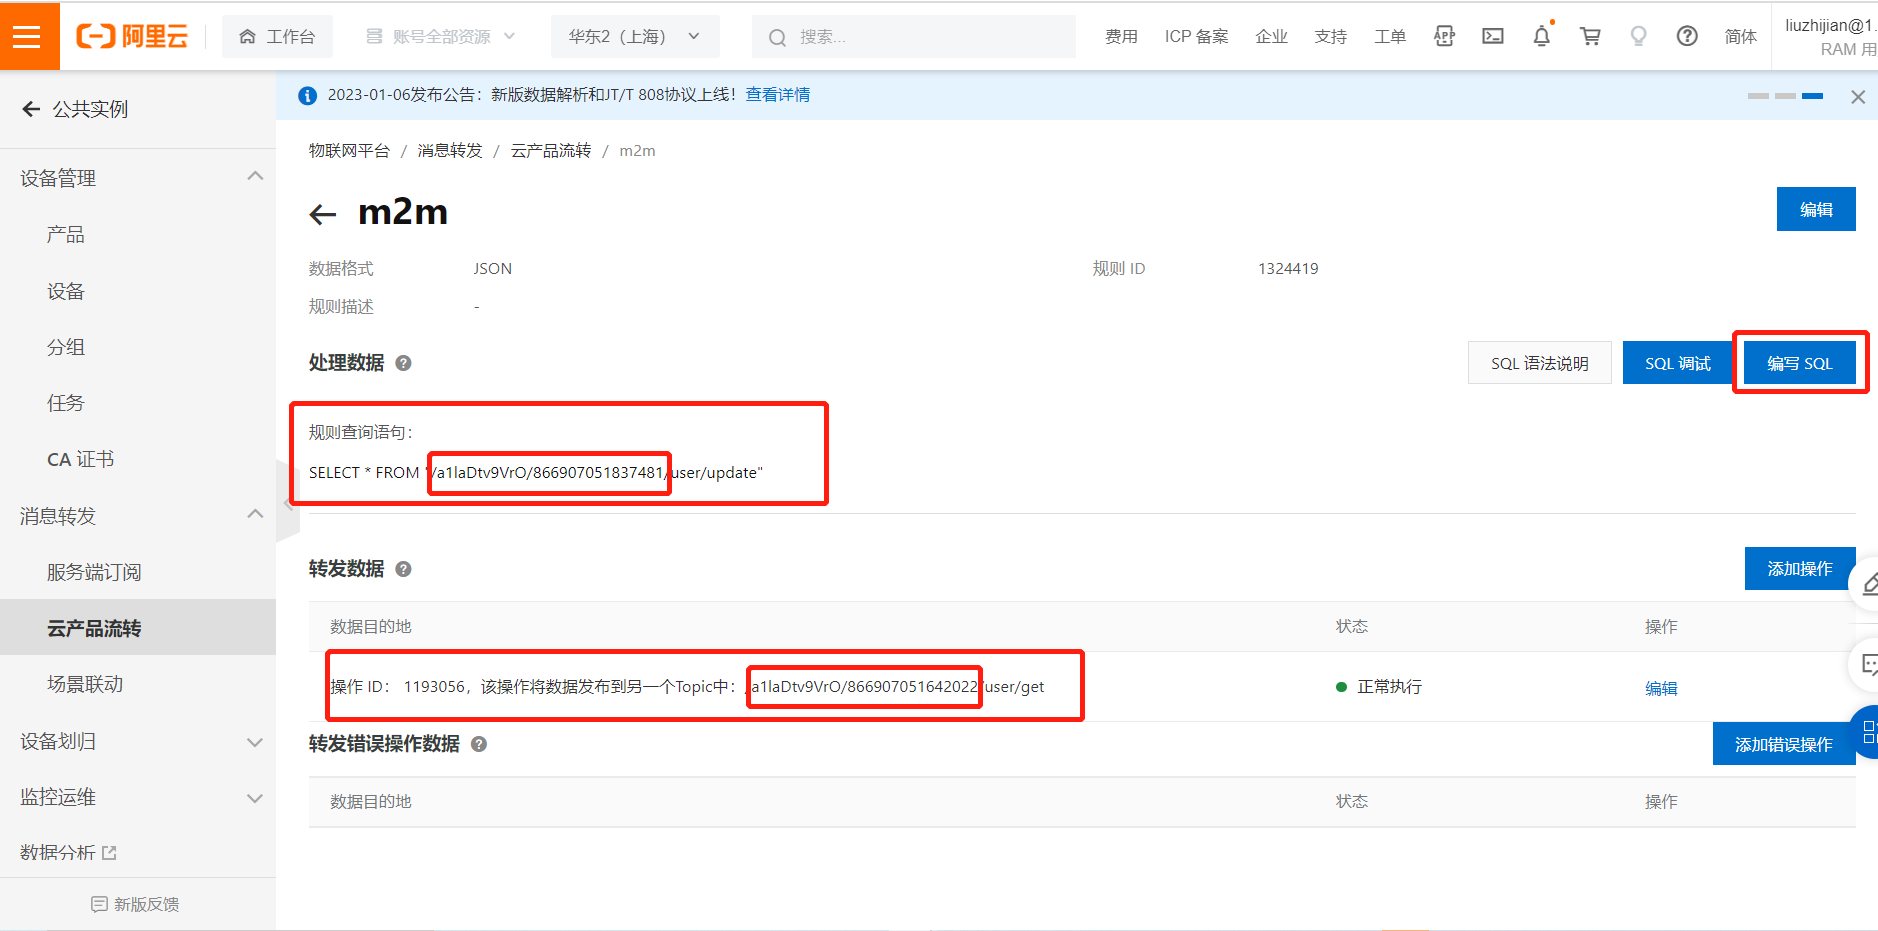This screenshot has width=1878, height=931.
Task: Click the 正常执行 status text
Action: pos(1389,687)
